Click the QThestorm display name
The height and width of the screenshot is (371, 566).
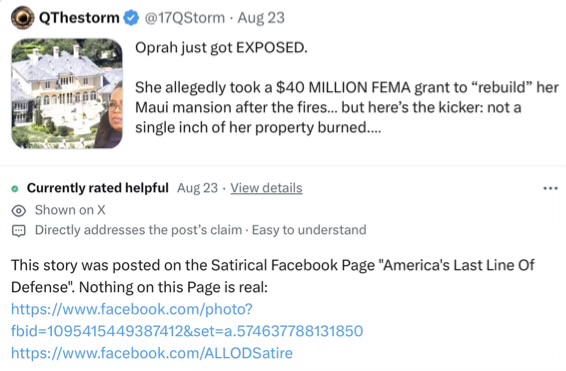79,18
